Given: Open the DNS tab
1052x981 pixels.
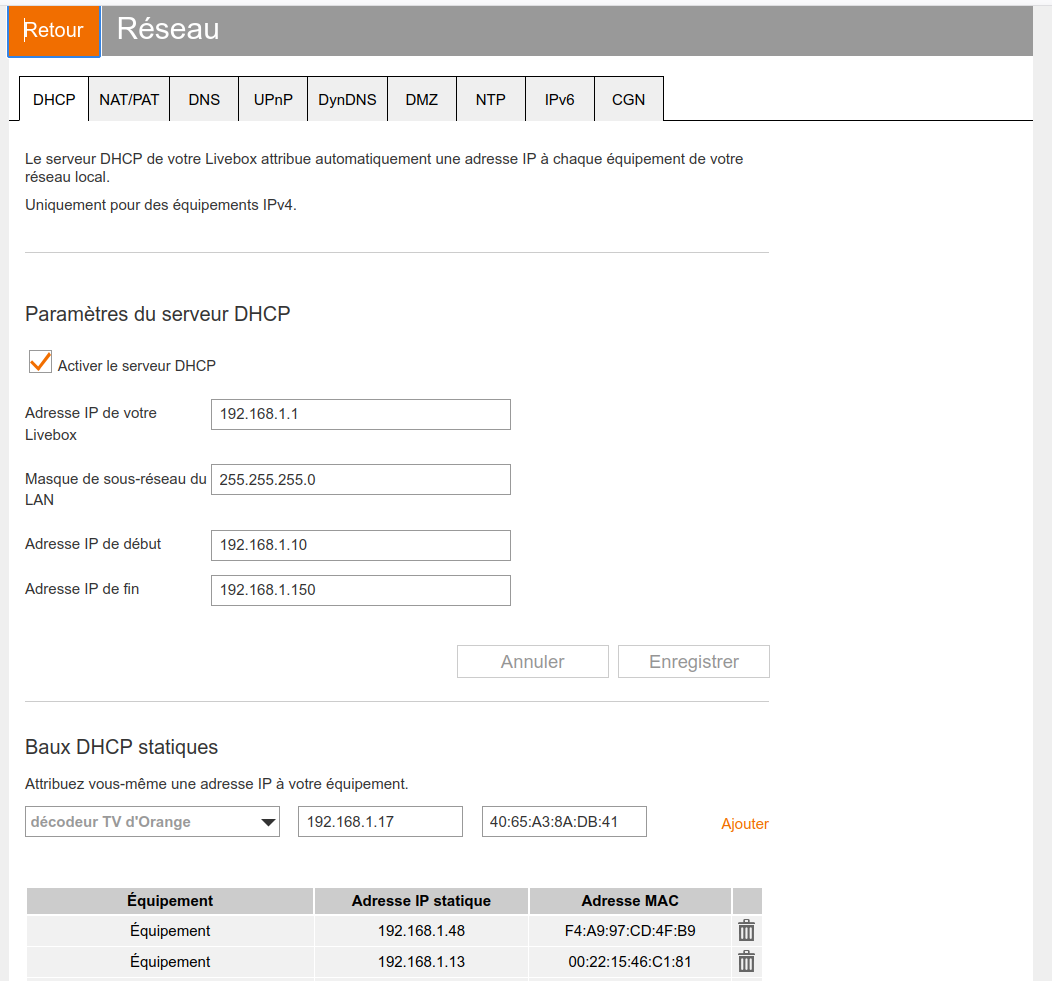Looking at the screenshot, I should (x=204, y=100).
